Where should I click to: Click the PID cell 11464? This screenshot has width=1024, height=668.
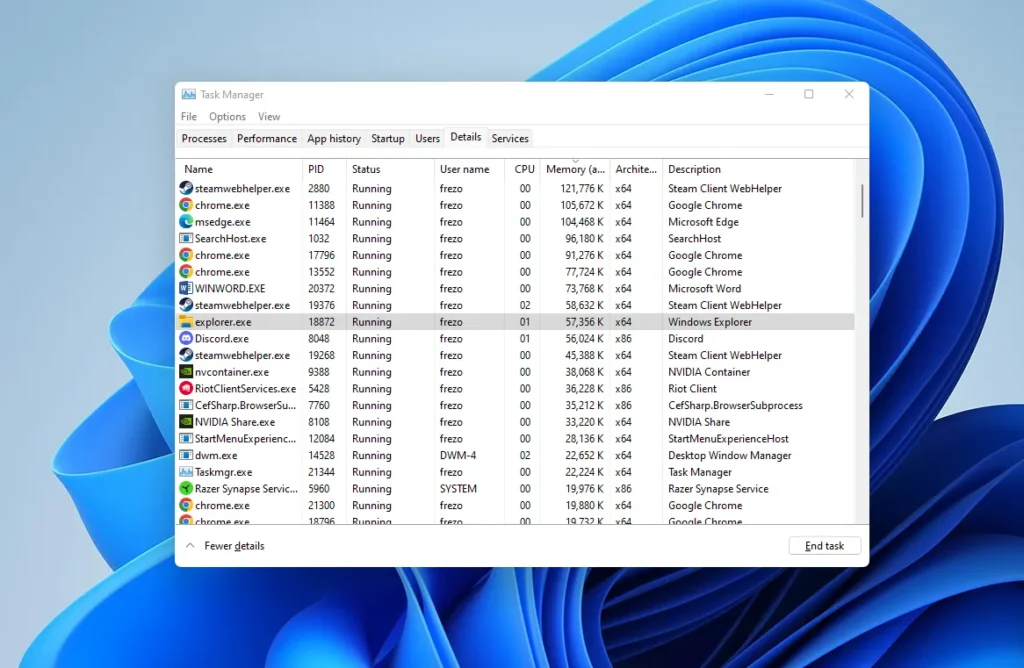[x=321, y=222]
